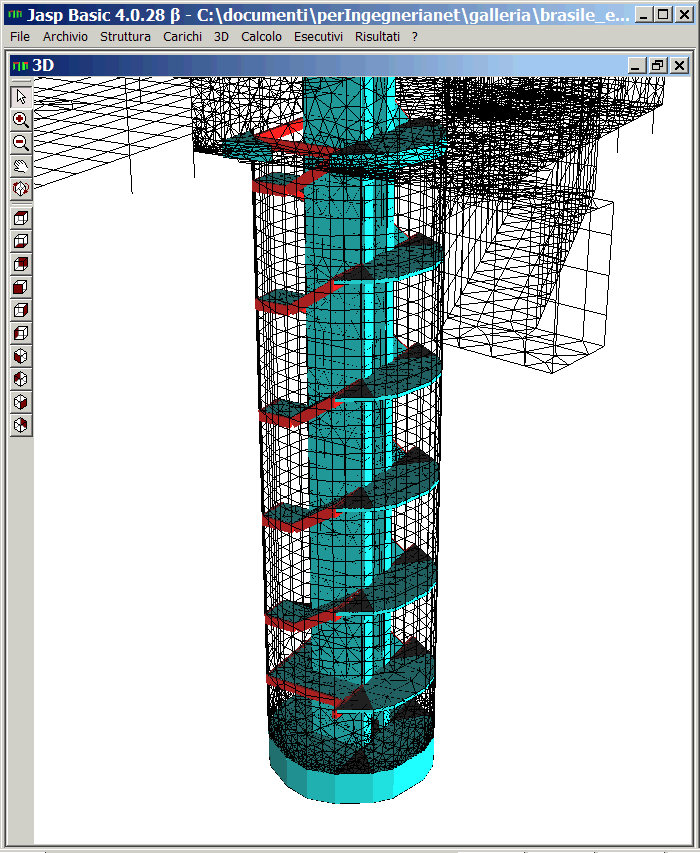This screenshot has height=853, width=700.
Task: Restore down the inner 3D window
Action: [658, 66]
